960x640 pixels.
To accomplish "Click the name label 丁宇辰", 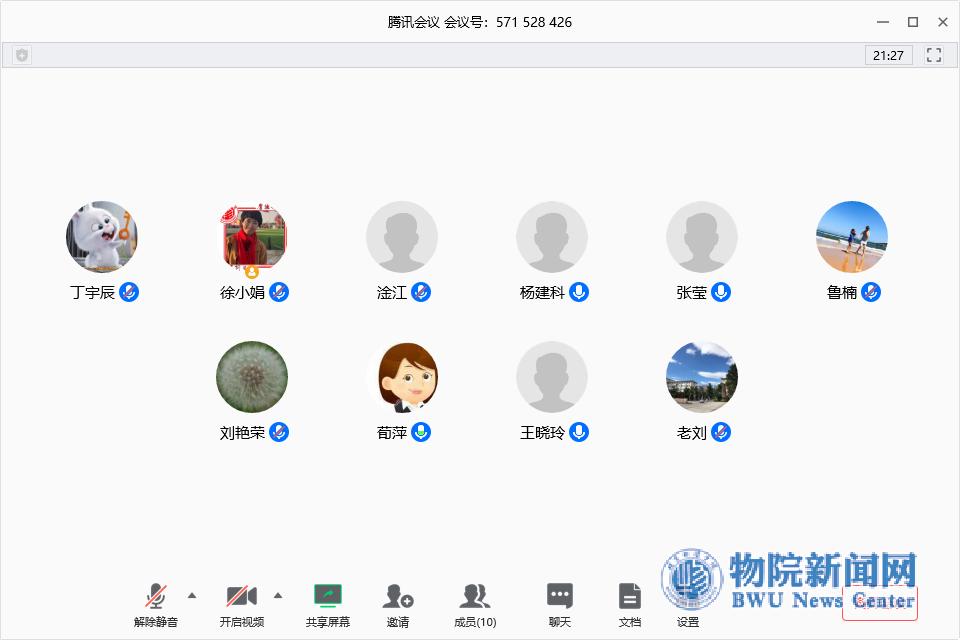I will pyautogui.click(x=92, y=293).
